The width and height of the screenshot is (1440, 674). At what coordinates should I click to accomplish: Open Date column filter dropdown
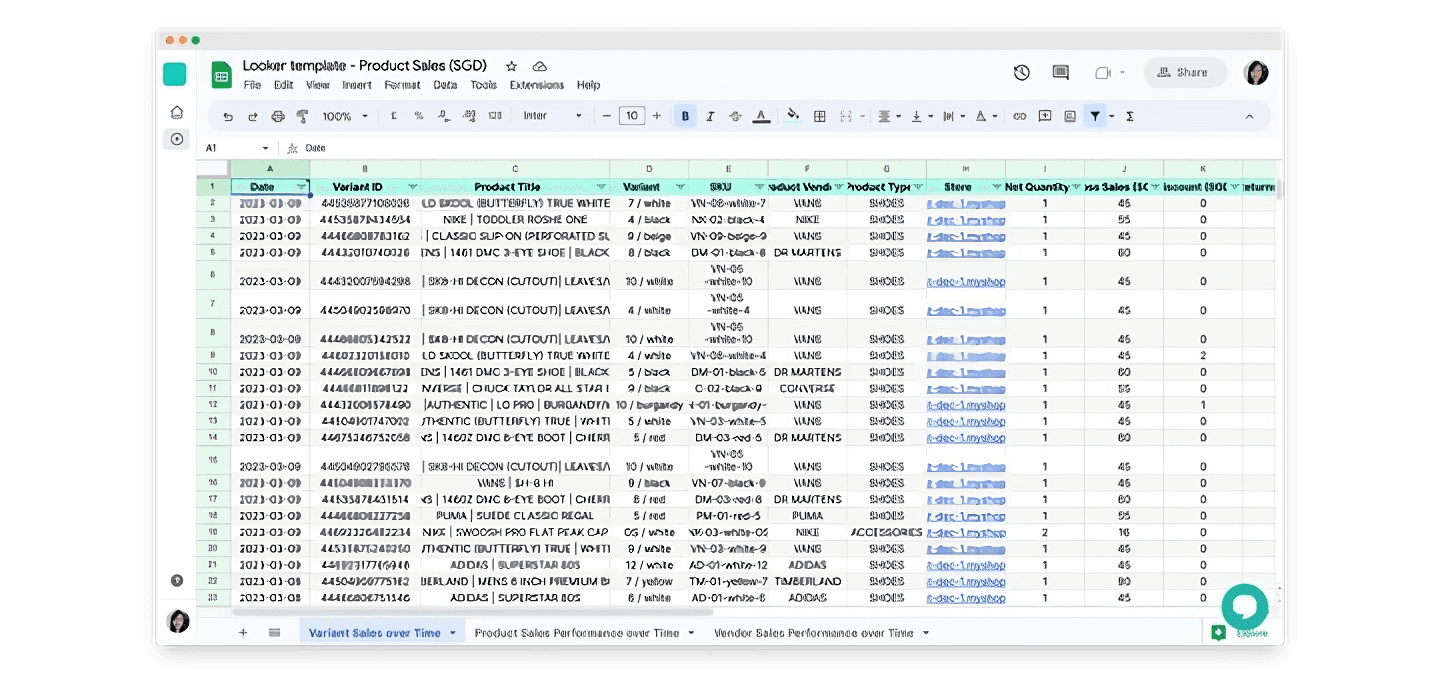(301, 187)
